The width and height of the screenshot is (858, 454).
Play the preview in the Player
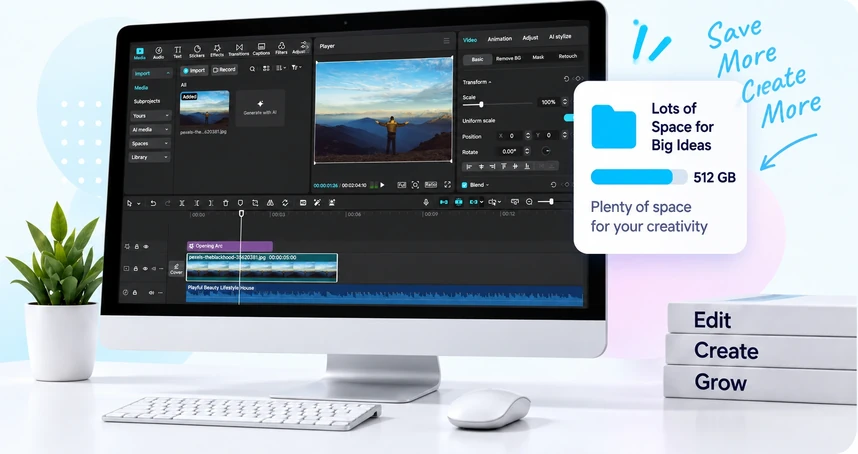382,185
